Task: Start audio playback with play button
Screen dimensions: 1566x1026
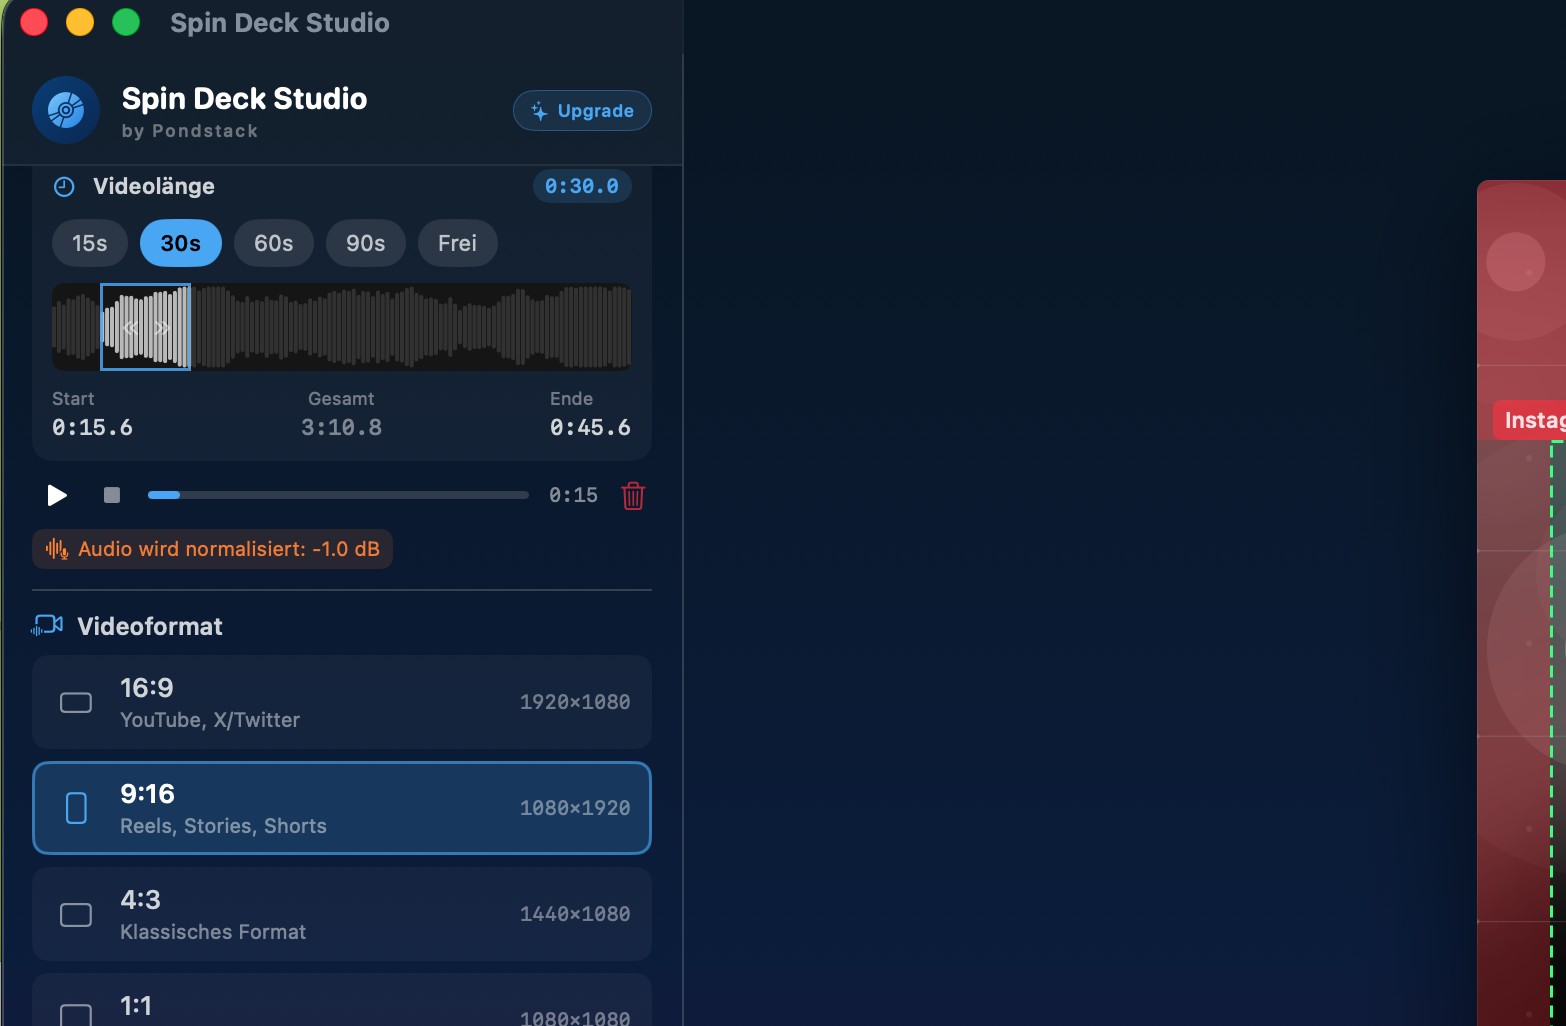Action: pos(57,495)
